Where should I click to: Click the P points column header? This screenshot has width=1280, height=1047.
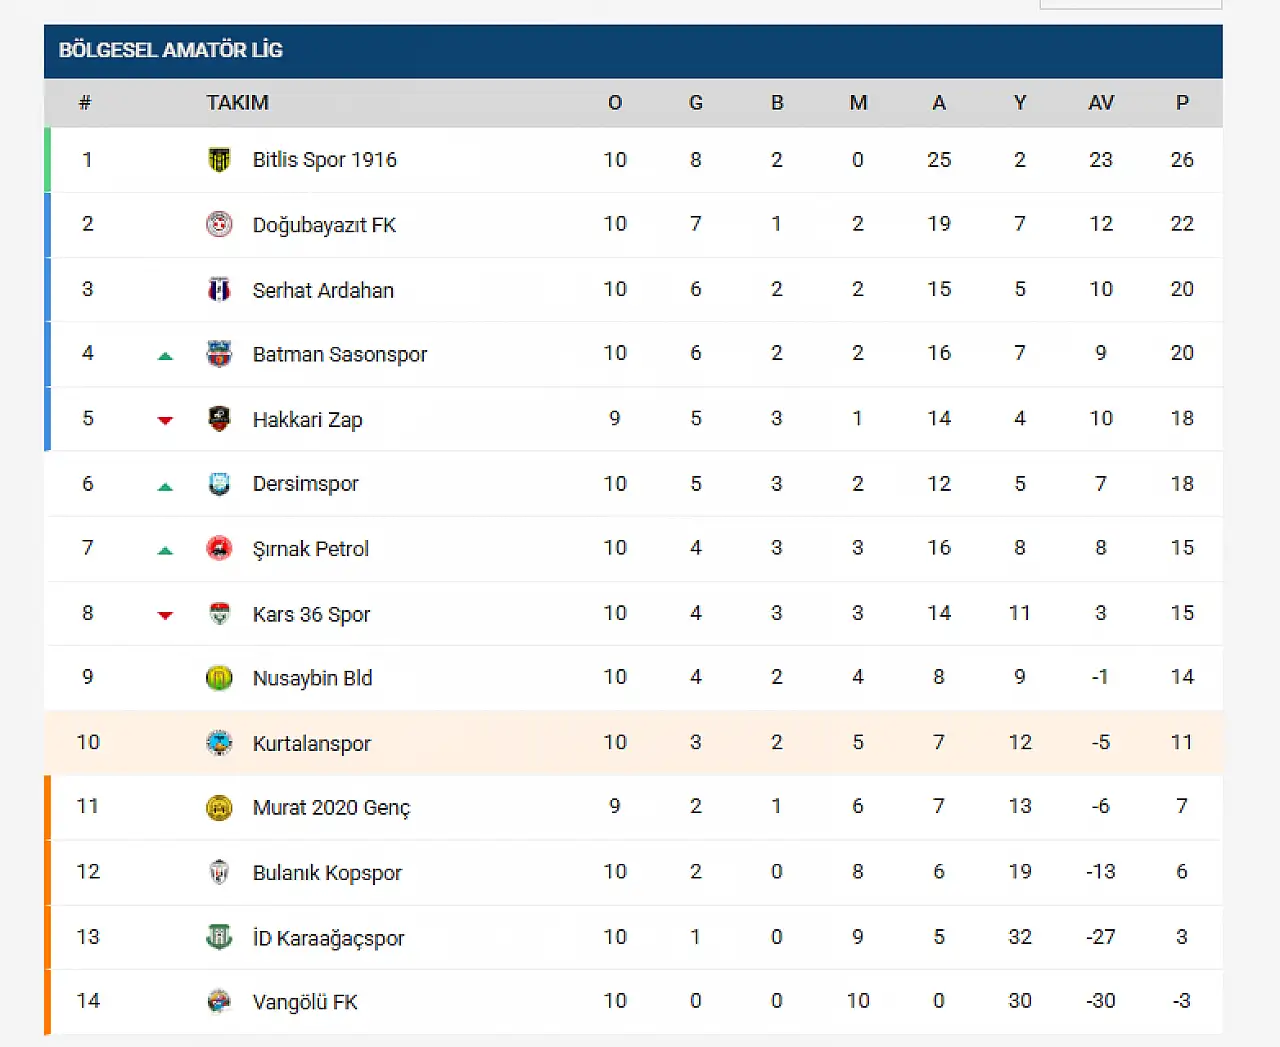click(x=1182, y=103)
